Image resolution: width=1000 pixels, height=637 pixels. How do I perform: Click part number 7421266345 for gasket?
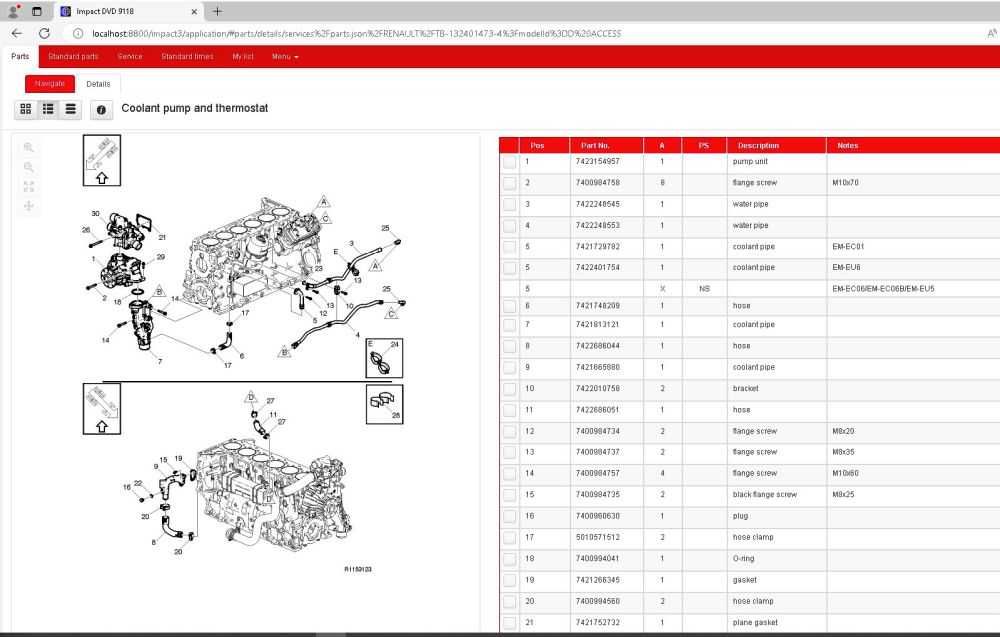pyautogui.click(x=598, y=580)
